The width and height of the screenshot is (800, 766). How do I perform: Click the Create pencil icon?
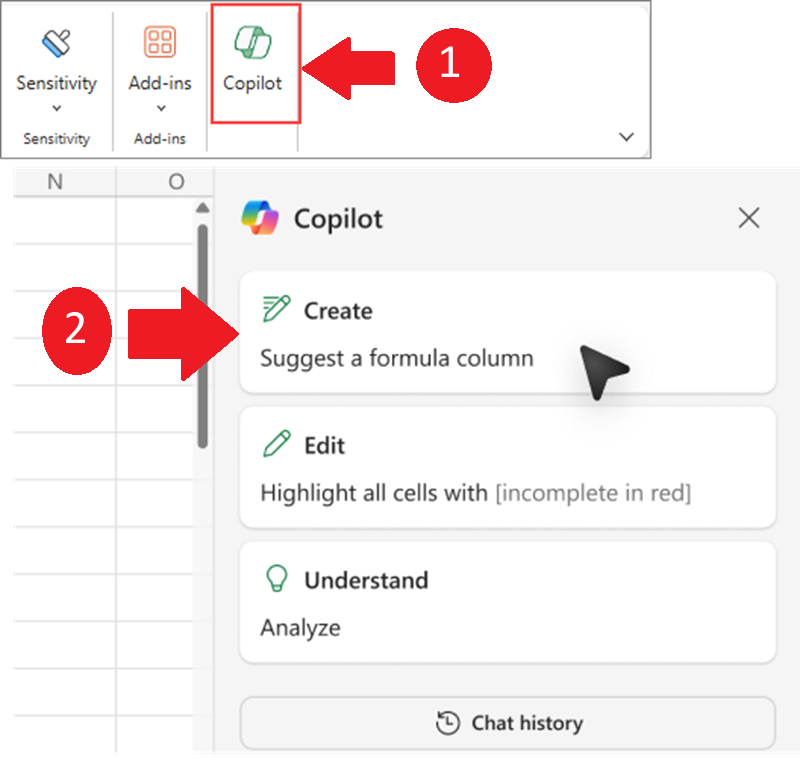pyautogui.click(x=275, y=310)
